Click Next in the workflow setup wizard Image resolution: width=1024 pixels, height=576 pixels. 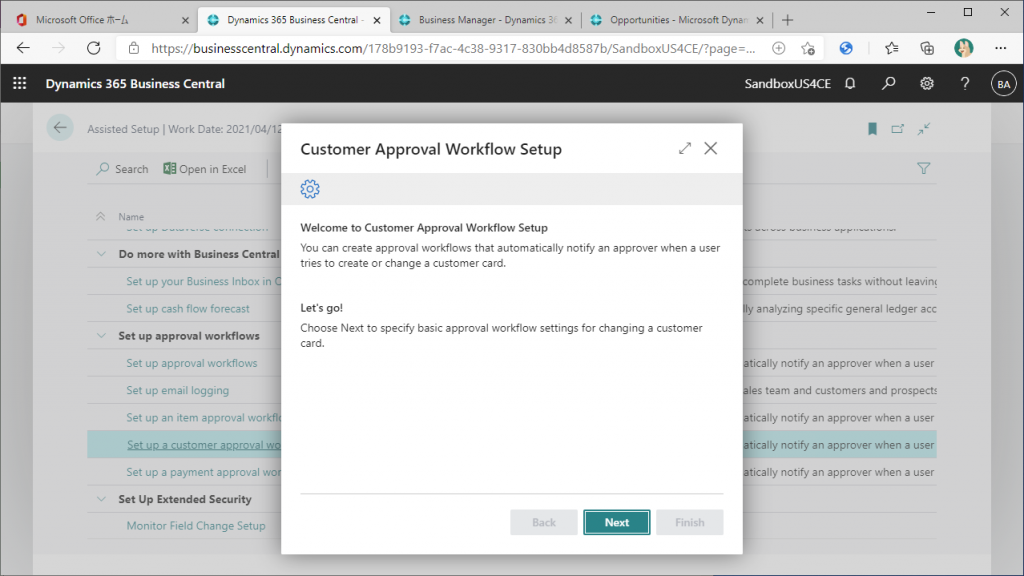tap(616, 522)
